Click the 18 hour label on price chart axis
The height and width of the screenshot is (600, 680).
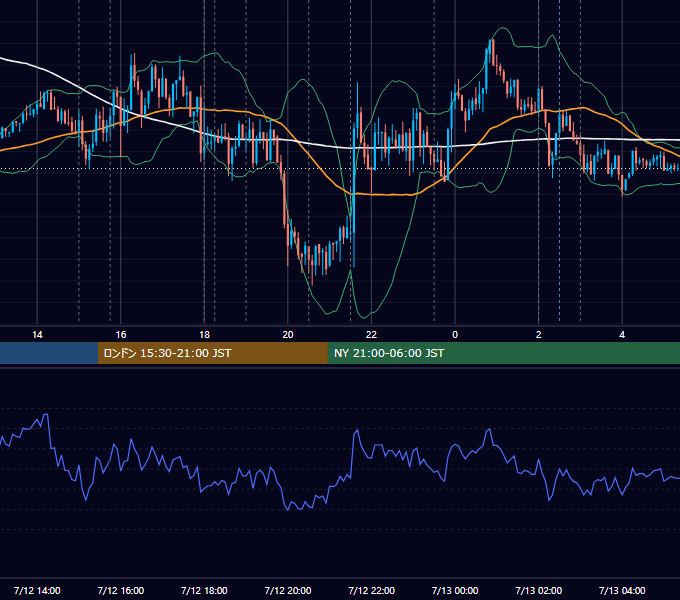[x=204, y=335]
